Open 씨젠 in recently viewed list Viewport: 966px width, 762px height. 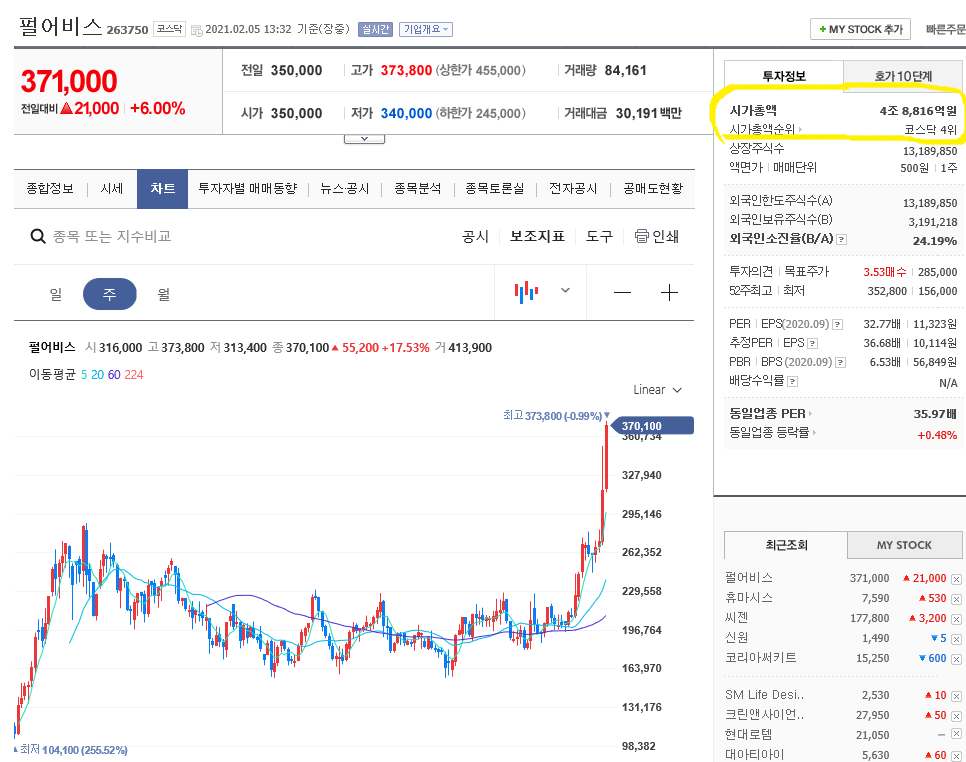pos(735,618)
